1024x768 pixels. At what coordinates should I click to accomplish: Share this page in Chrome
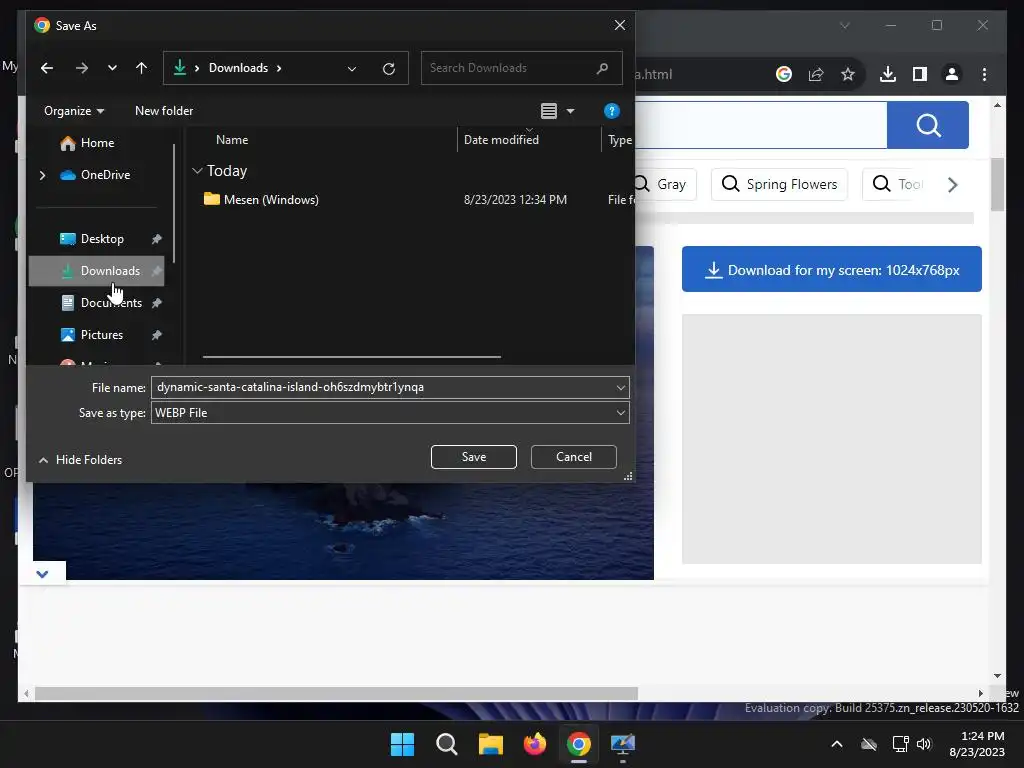pyautogui.click(x=816, y=74)
